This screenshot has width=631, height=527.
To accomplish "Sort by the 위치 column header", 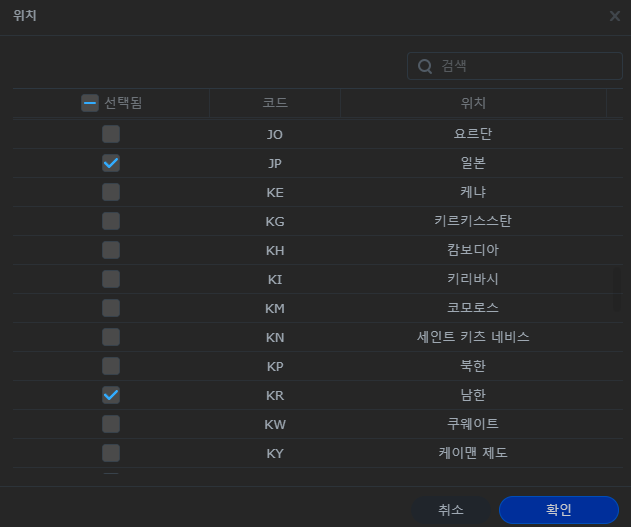I will (x=473, y=103).
